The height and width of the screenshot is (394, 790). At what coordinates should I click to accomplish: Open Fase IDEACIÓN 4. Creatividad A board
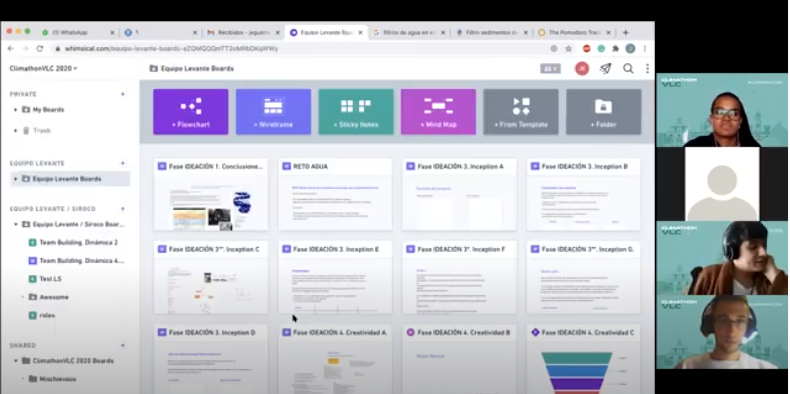click(335, 359)
